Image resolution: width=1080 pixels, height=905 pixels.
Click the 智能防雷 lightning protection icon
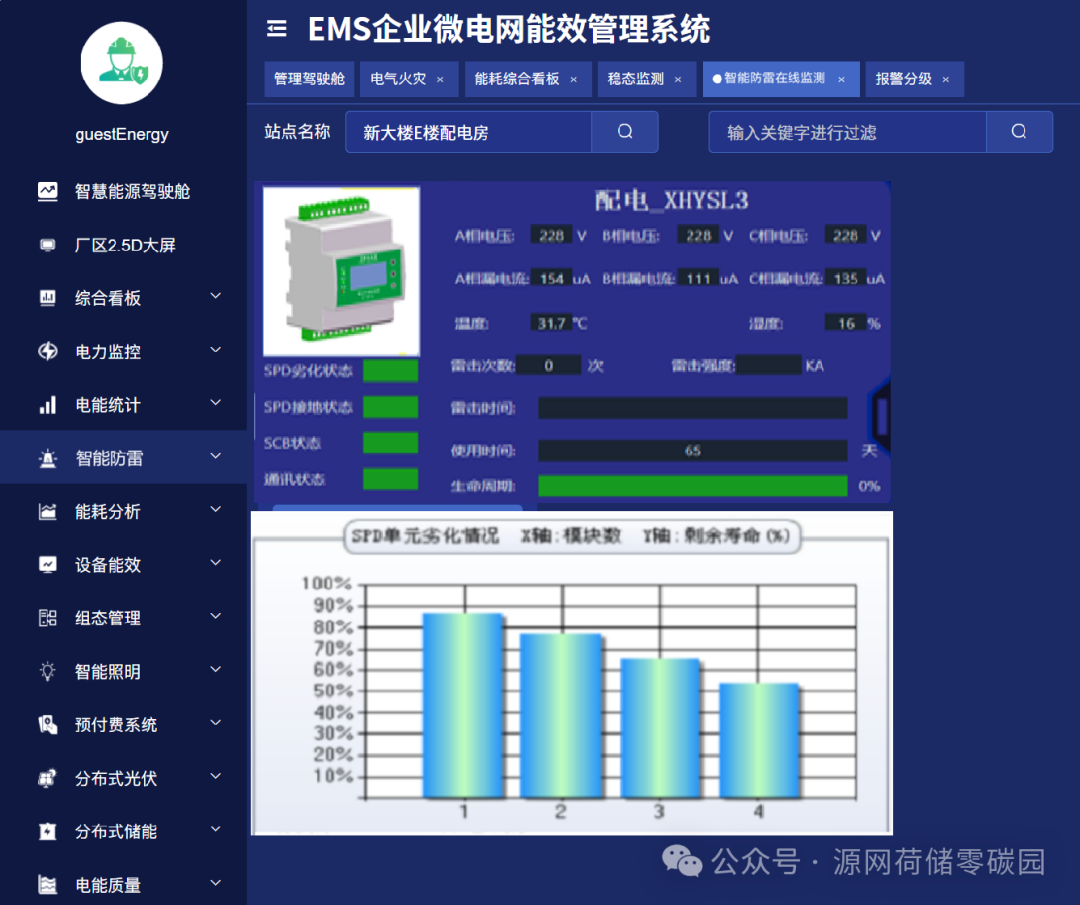(x=46, y=457)
